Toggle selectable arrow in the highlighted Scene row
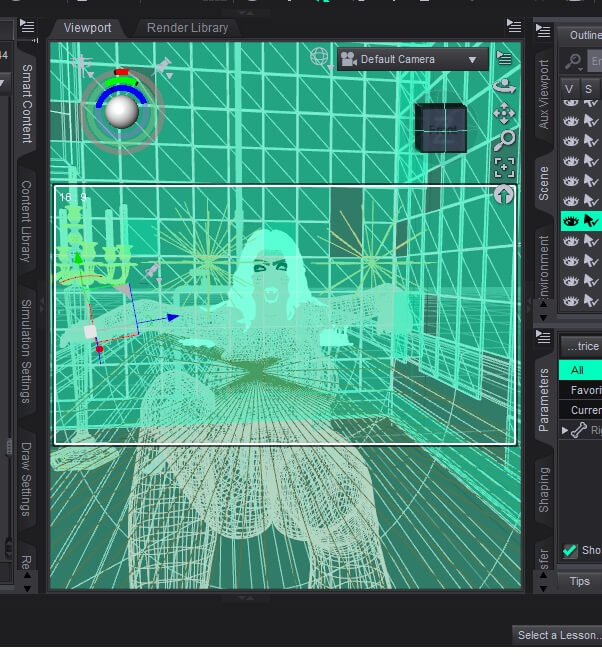Viewport: 602px width, 661px height. [591, 221]
